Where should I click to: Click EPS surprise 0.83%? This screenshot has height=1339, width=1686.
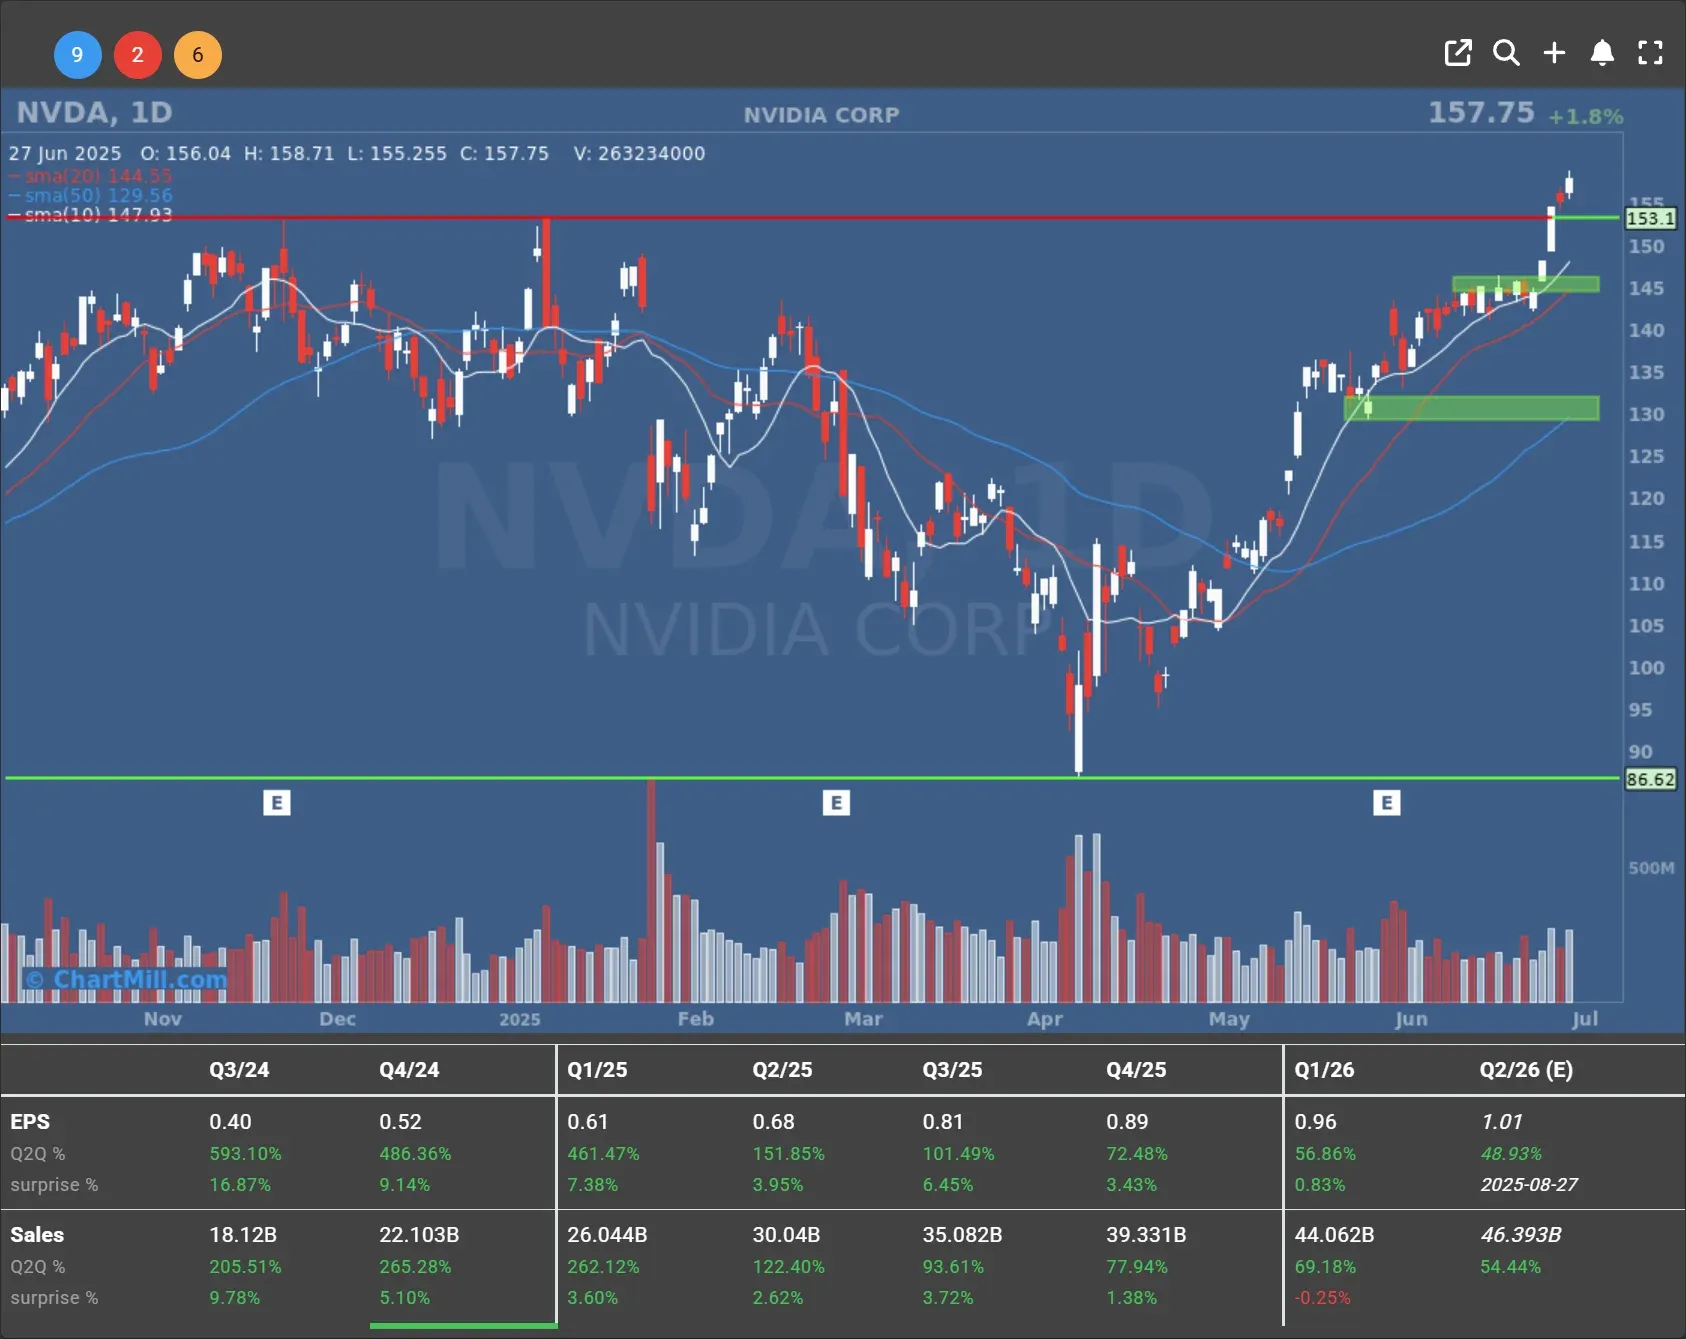point(1320,1185)
